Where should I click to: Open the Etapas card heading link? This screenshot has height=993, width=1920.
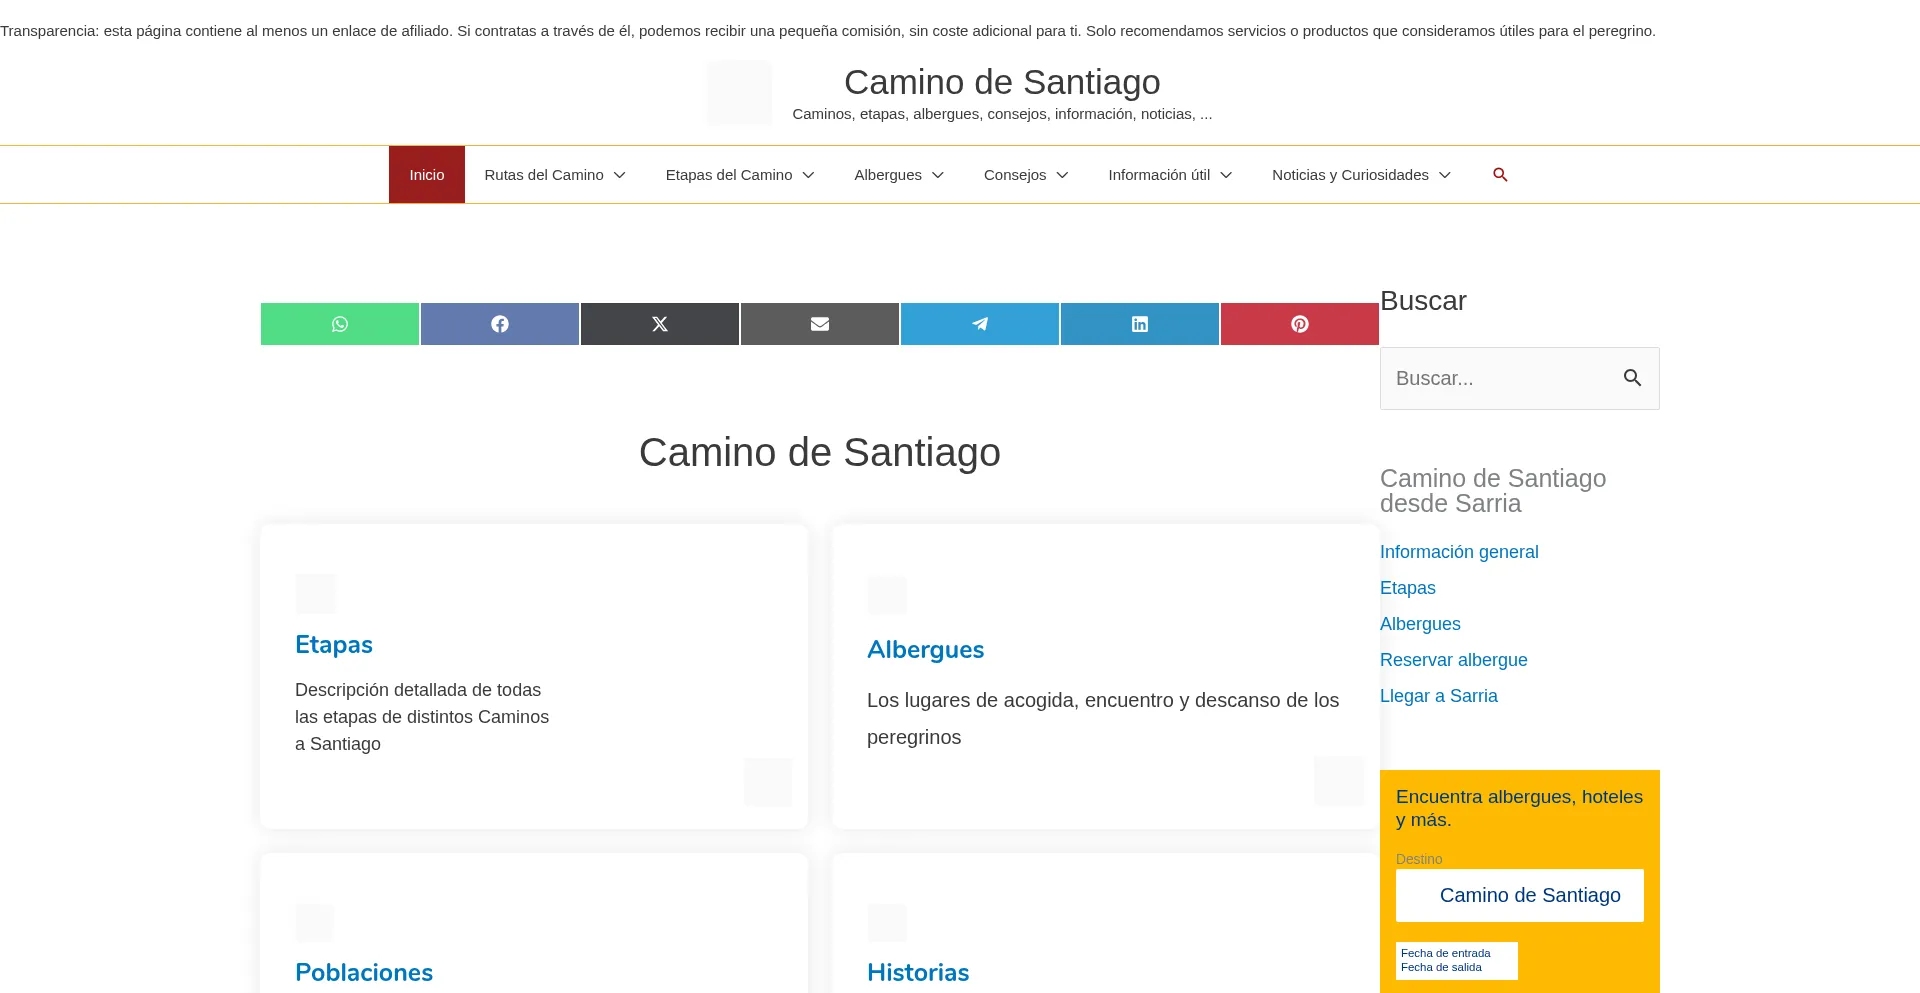(x=334, y=644)
